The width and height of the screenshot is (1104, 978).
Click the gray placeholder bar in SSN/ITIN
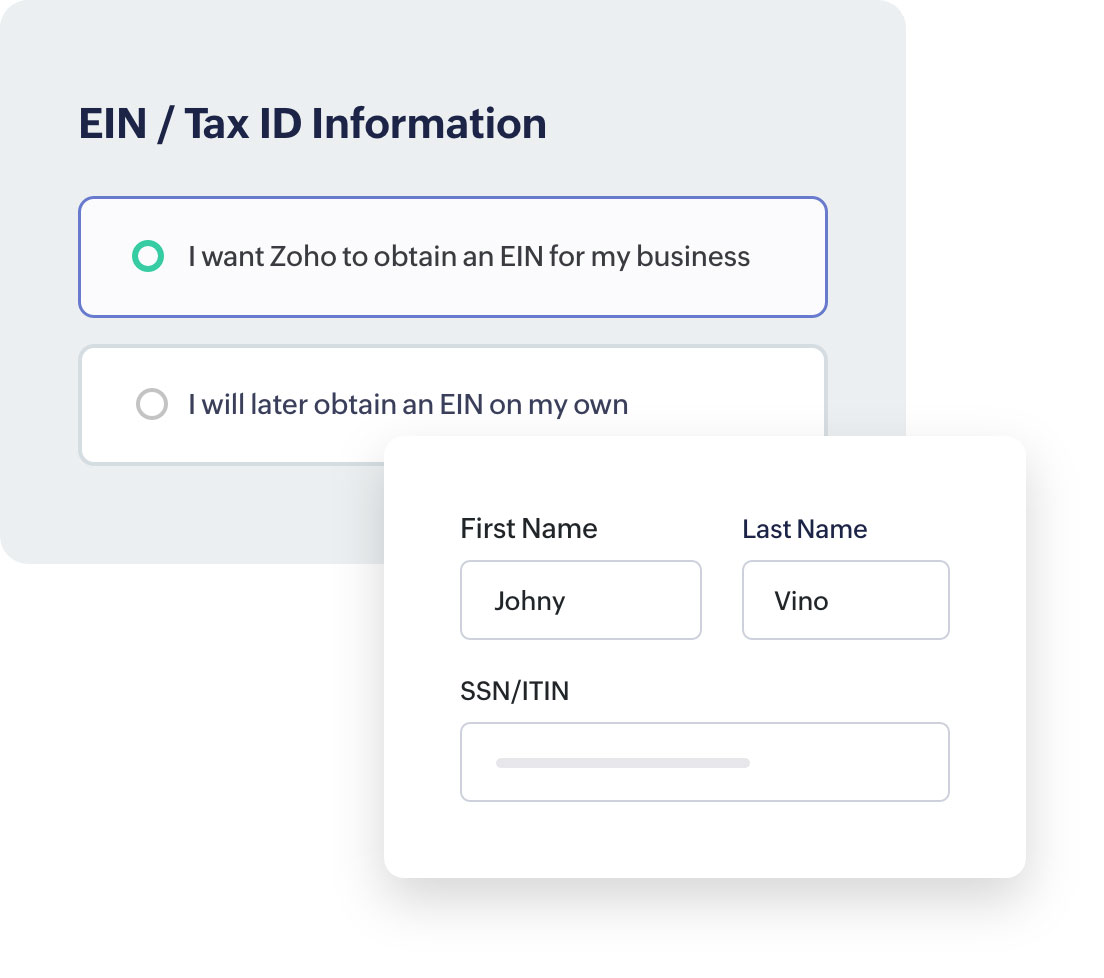[x=622, y=763]
